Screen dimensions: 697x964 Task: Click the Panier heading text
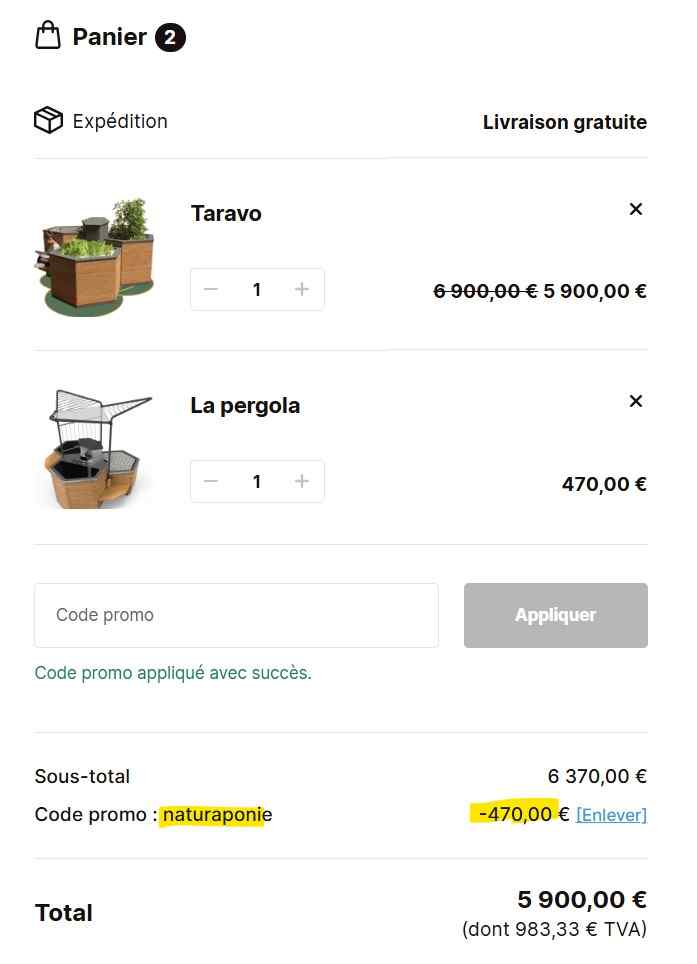109,38
